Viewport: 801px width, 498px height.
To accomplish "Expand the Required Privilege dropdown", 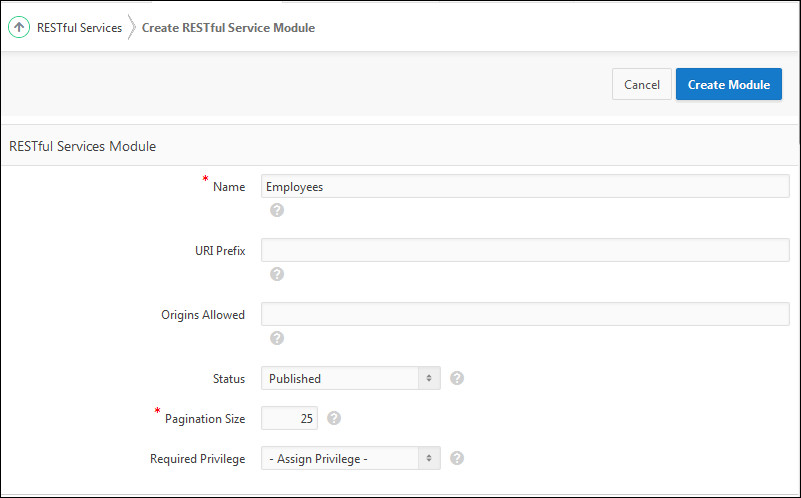I will click(x=350, y=458).
